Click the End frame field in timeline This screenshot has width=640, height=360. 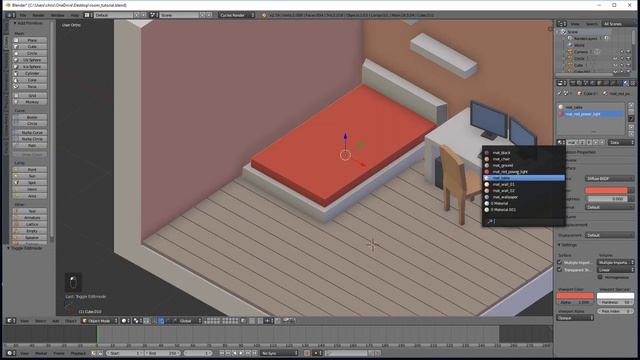pyautogui.click(x=162, y=353)
